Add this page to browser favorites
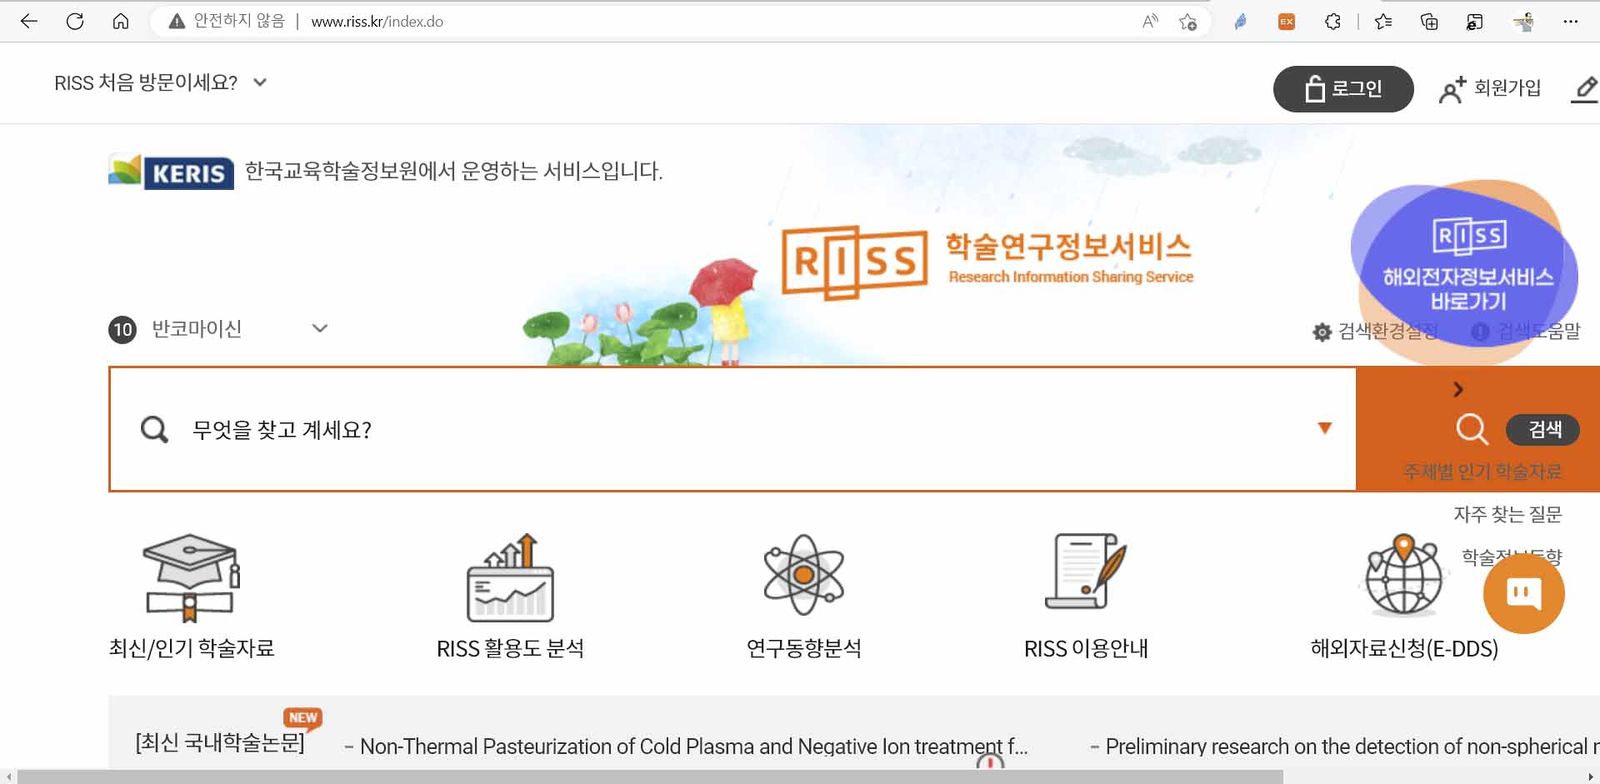Screen dimensions: 1600x784 point(1188,21)
